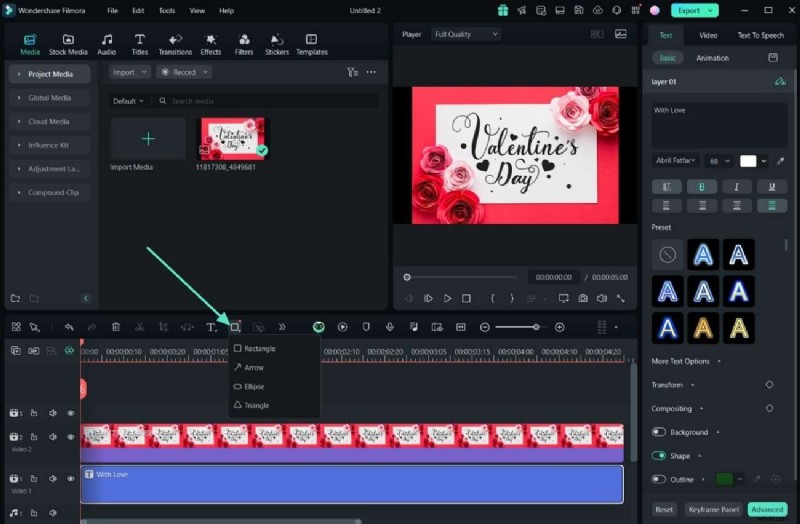Image resolution: width=800 pixels, height=524 pixels.
Task: Click the eyedropper color picker icon
Action: point(780,161)
